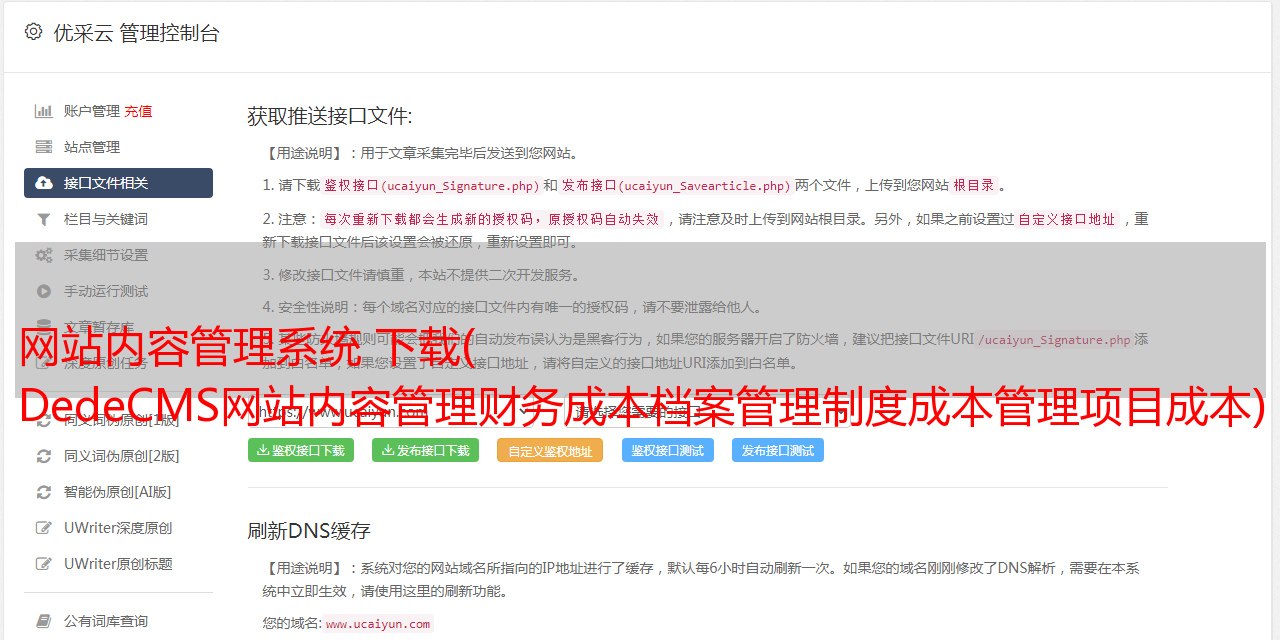Click the highlighted 根目录 text
Viewport: 1280px width, 640px height.
(974, 185)
